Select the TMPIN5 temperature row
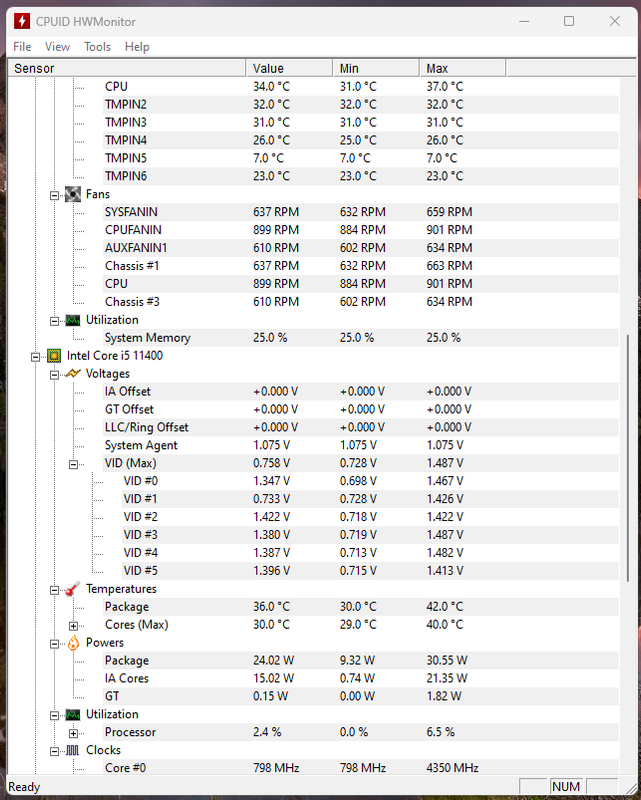 coord(361,158)
